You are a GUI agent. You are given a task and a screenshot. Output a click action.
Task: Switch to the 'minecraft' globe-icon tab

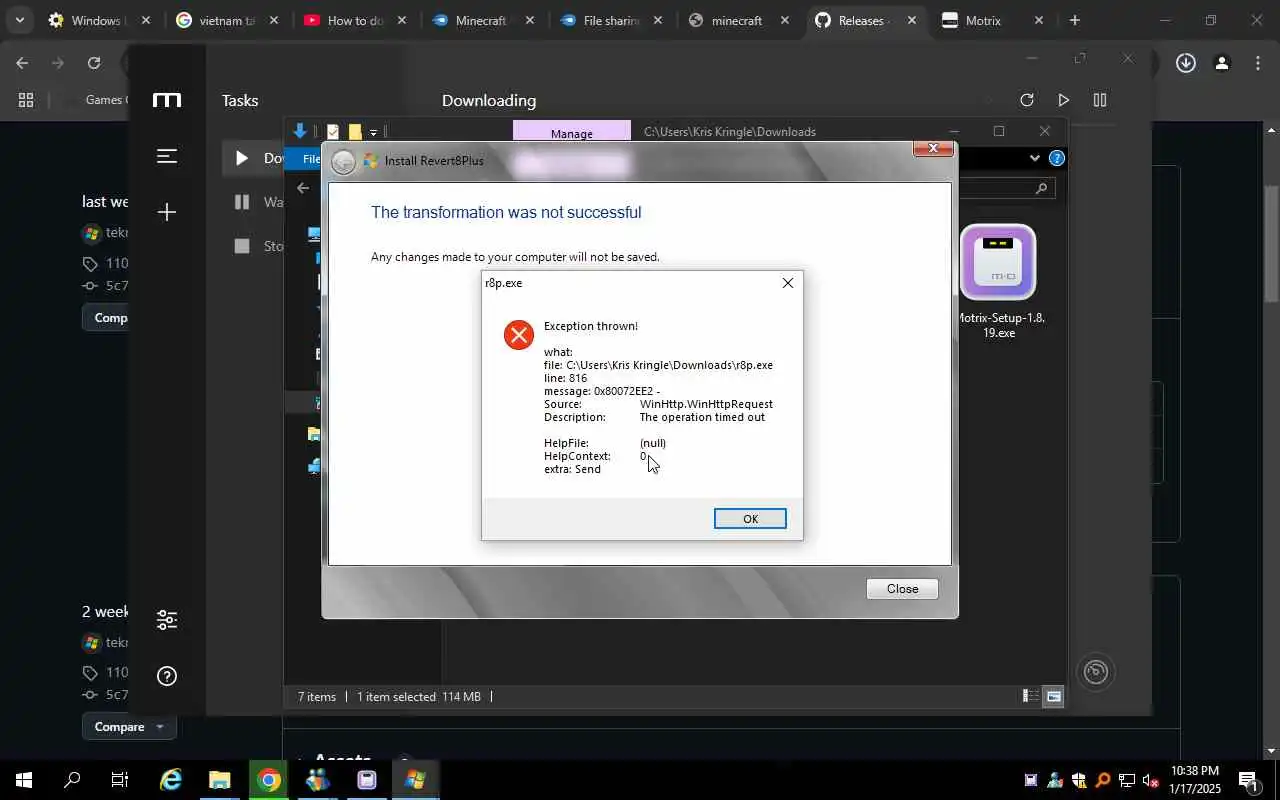click(738, 20)
